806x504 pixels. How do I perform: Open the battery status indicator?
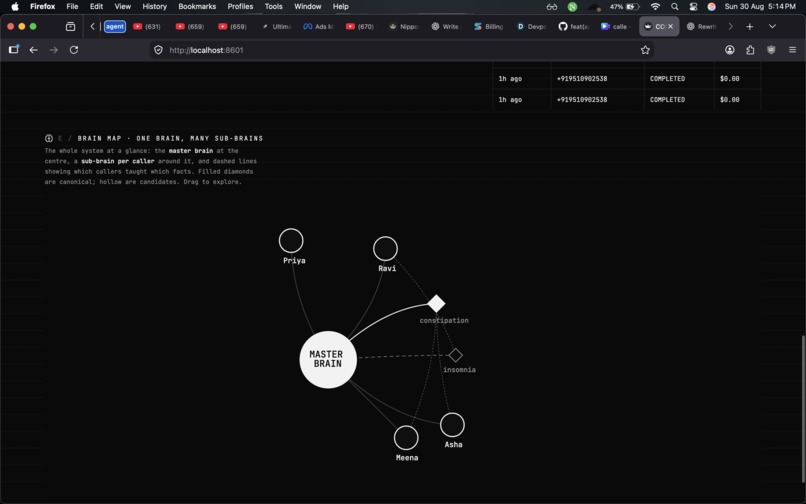click(x=625, y=7)
